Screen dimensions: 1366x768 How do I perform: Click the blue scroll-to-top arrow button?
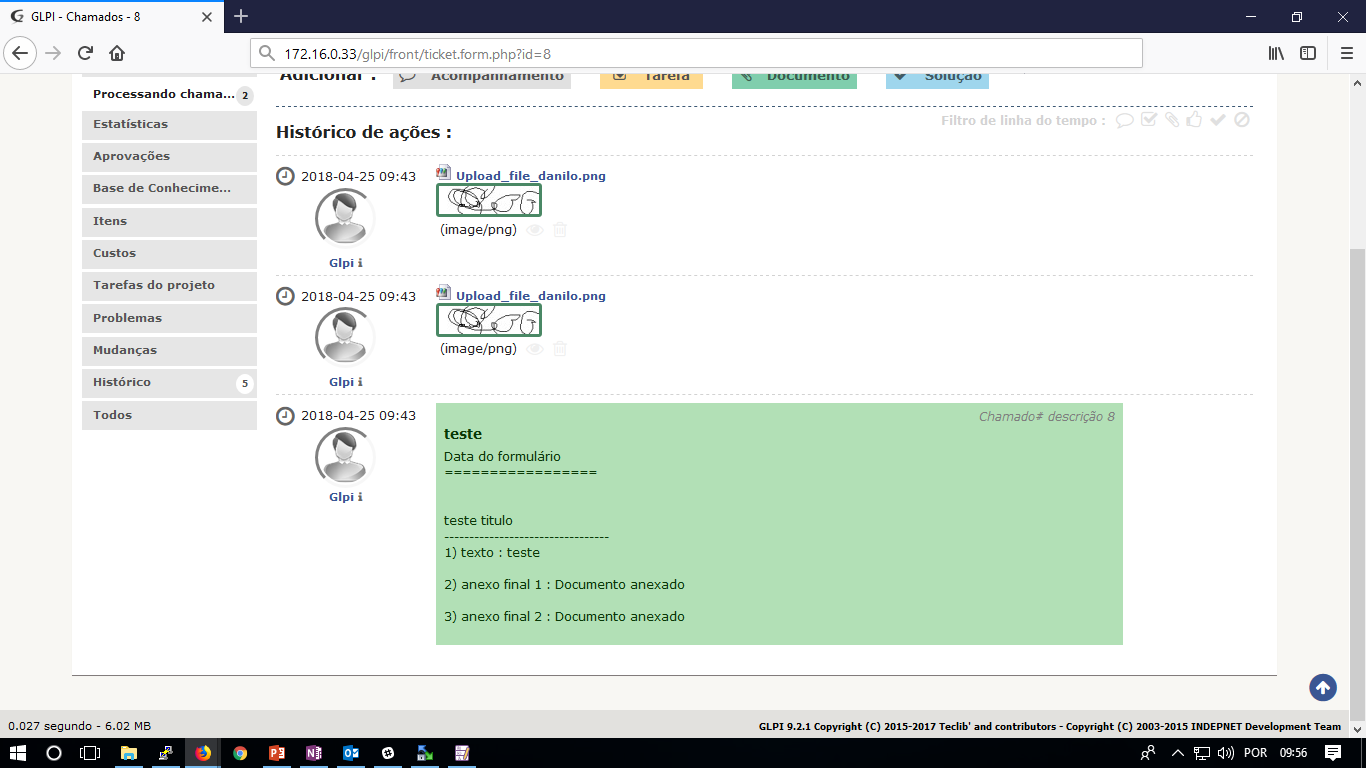click(1322, 687)
